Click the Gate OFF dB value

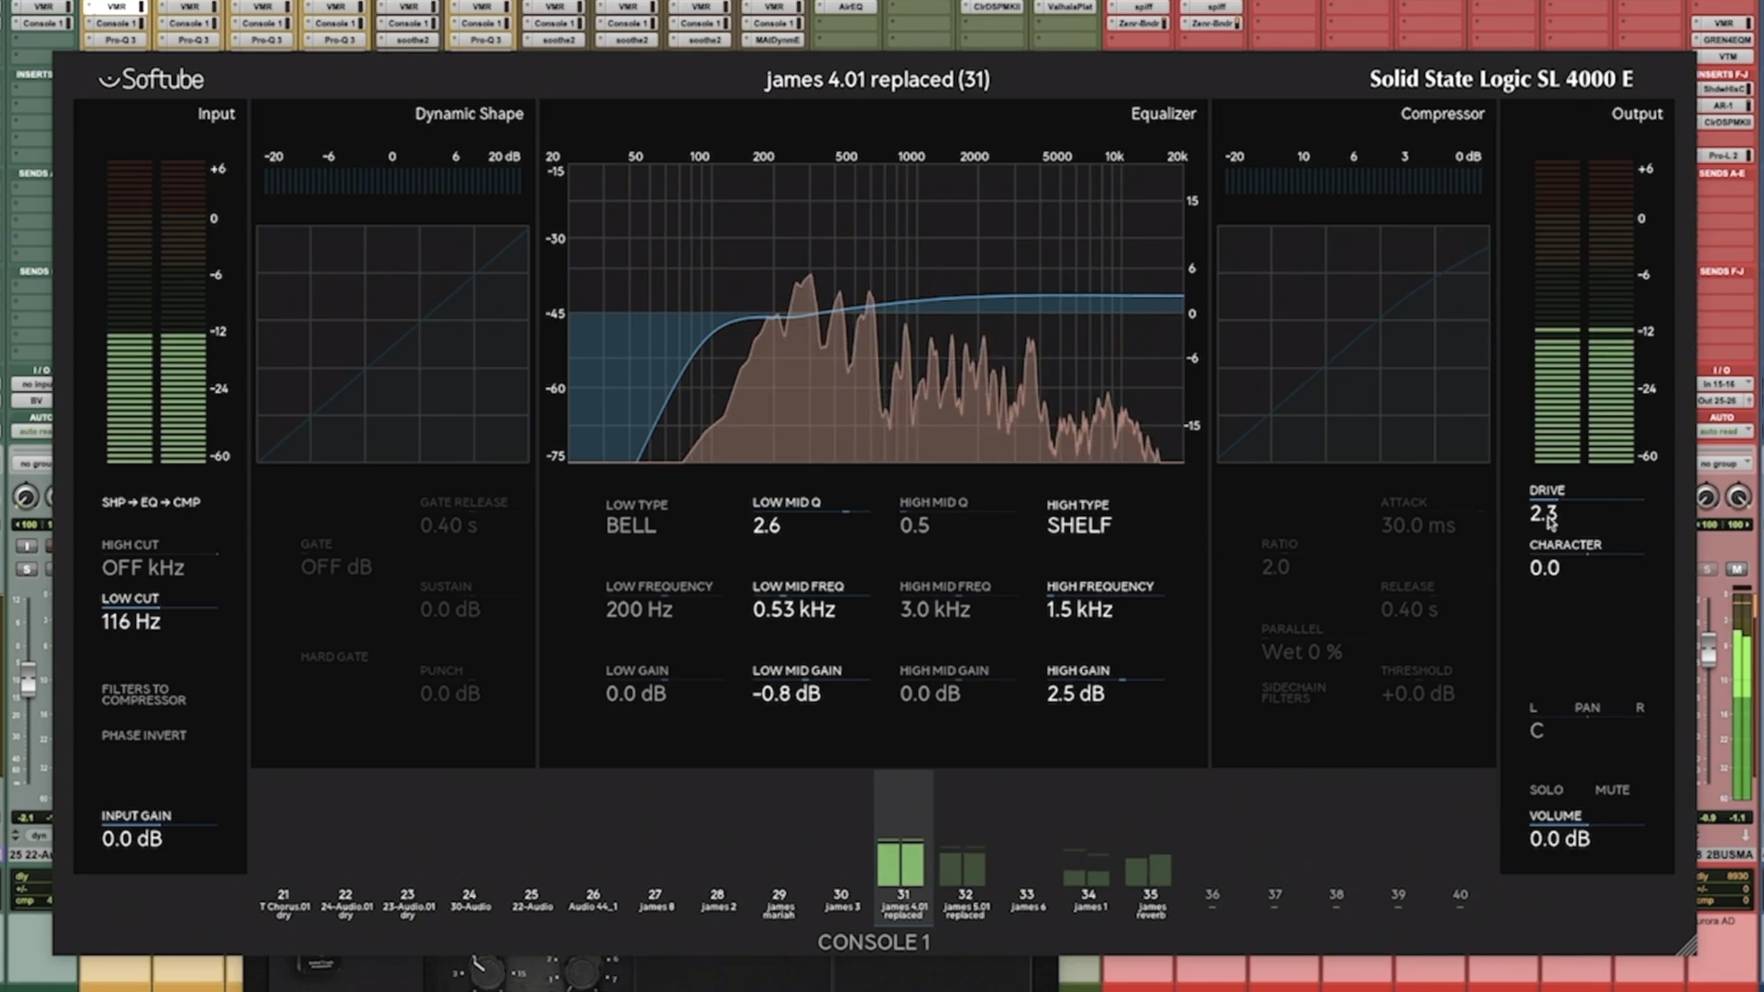click(336, 566)
